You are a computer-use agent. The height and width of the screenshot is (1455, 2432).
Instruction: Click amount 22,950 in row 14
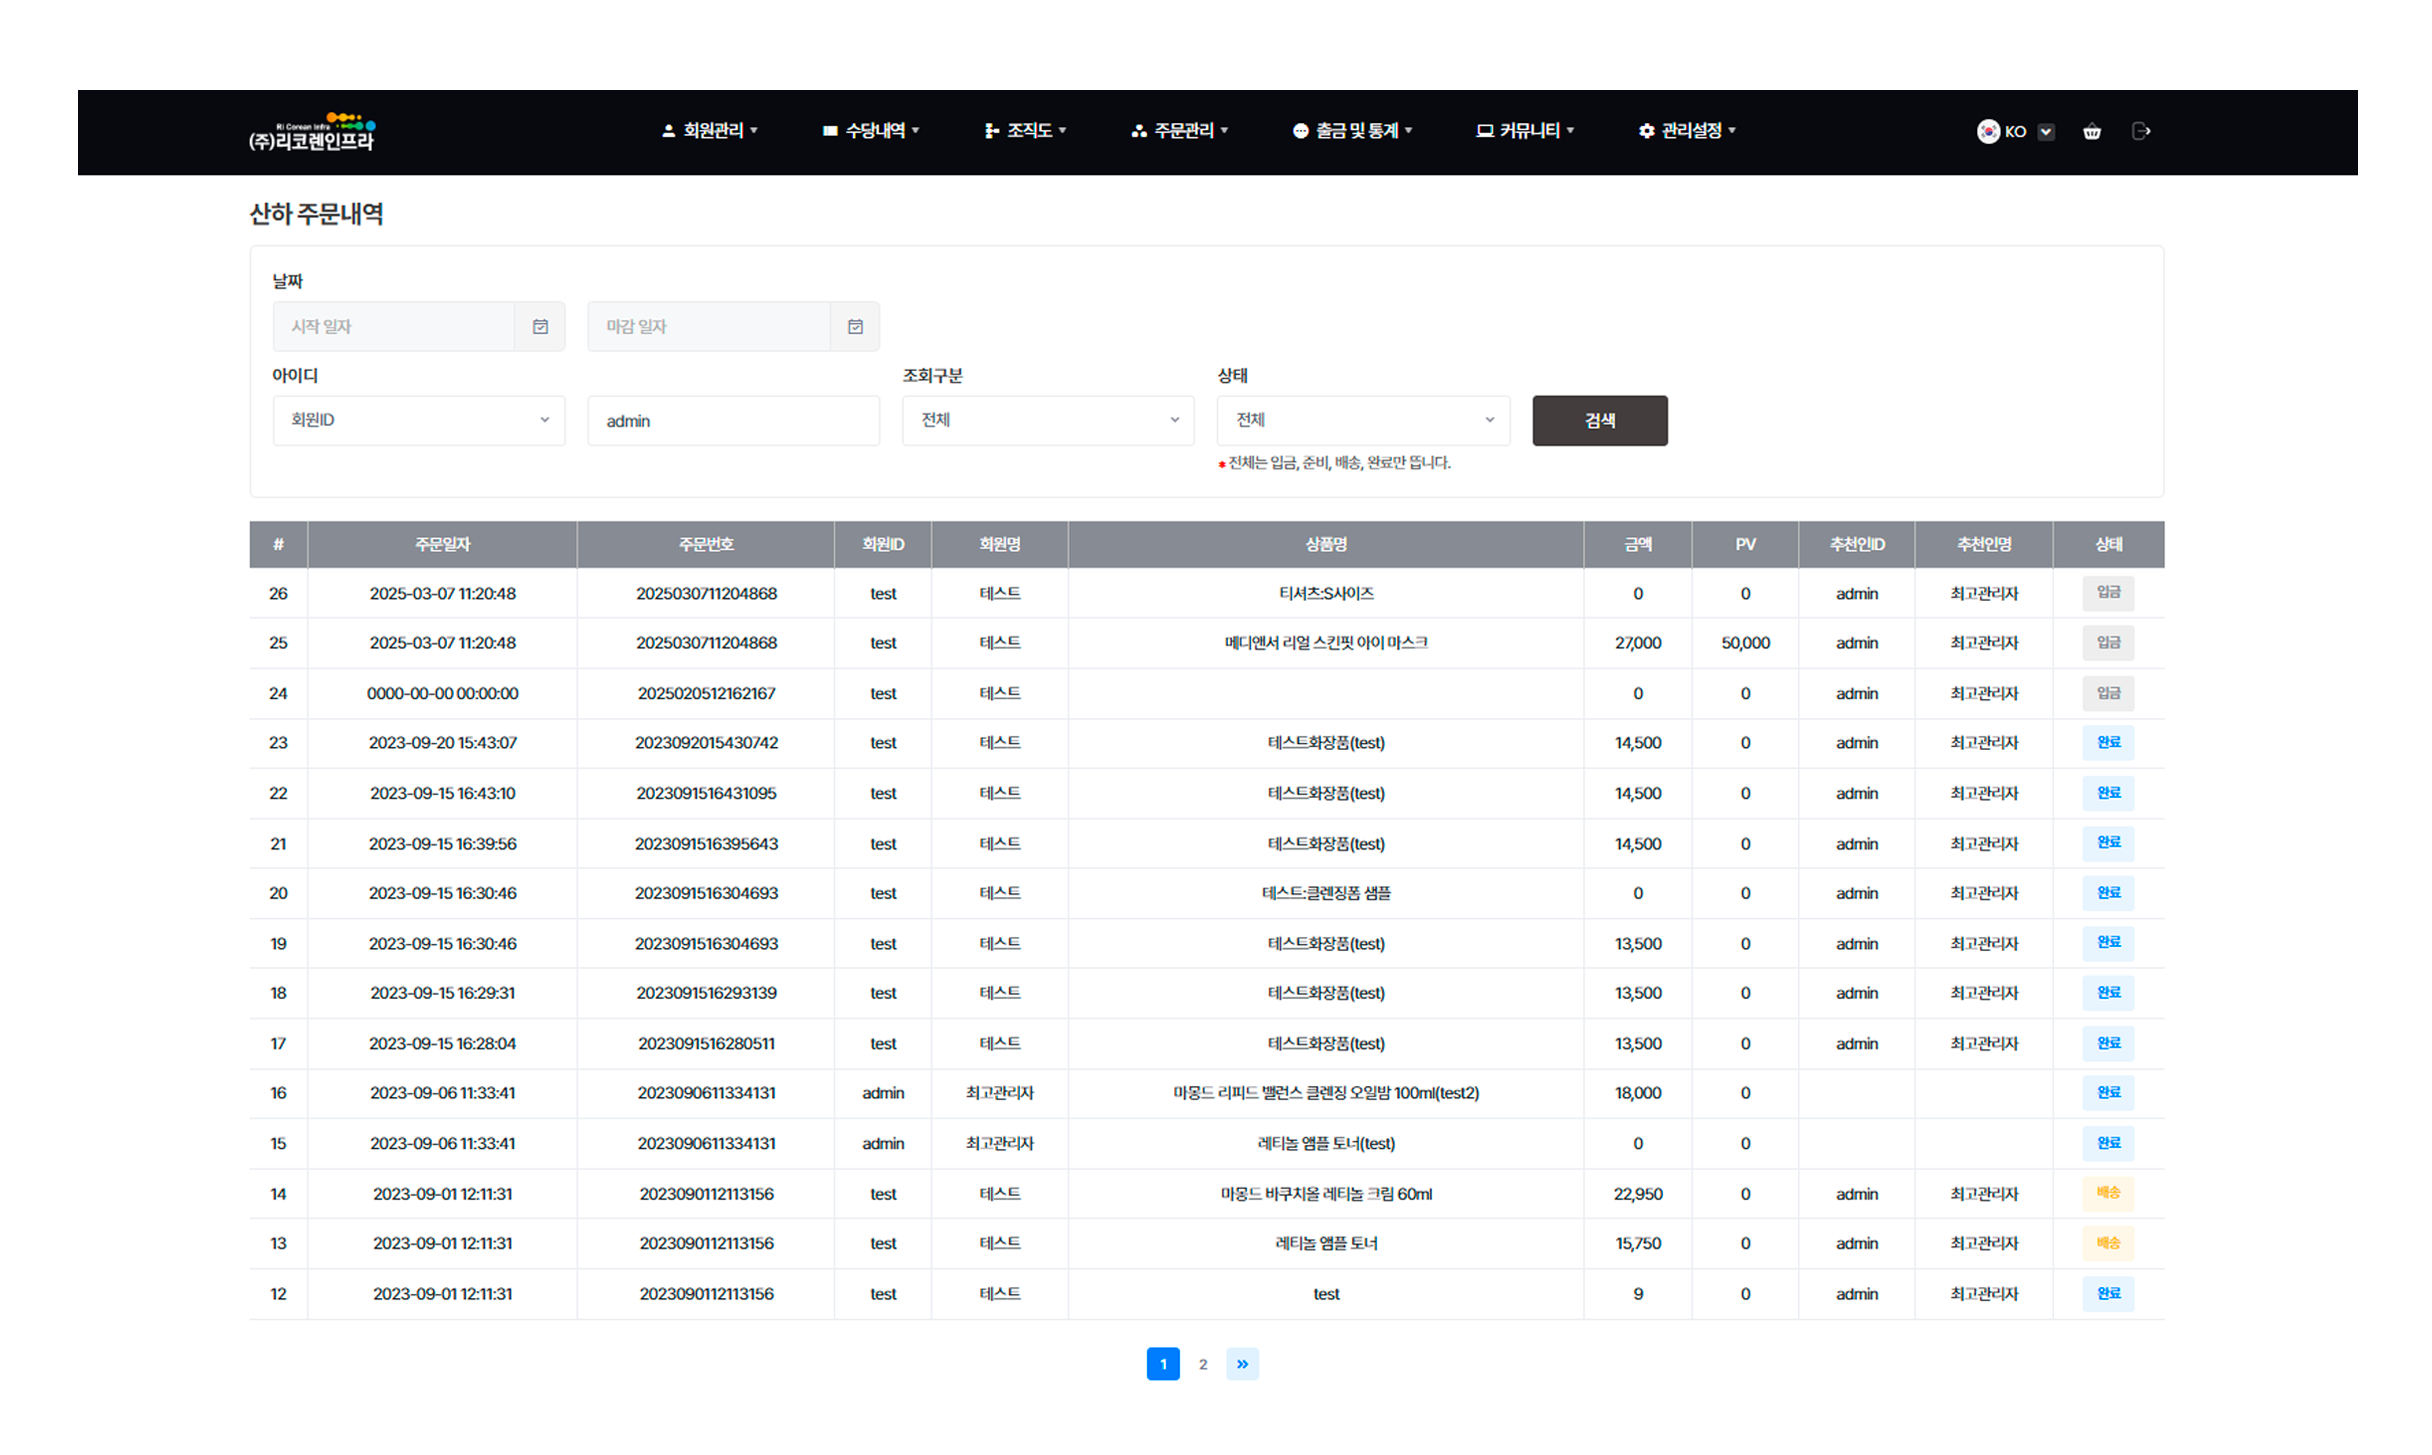click(1638, 1194)
